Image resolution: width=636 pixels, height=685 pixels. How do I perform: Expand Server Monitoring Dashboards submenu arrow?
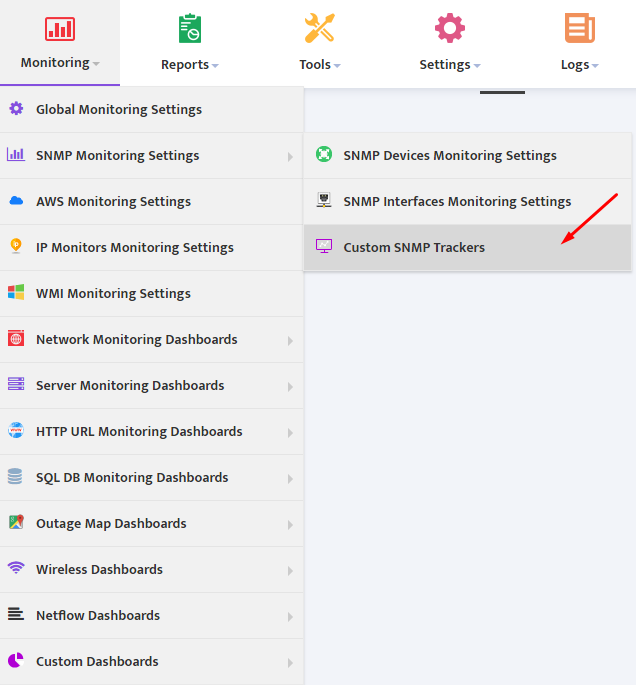(290, 387)
